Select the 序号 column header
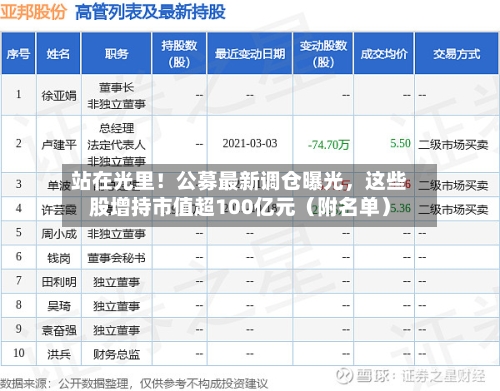Screen dimensions: 500x391 point(18,54)
